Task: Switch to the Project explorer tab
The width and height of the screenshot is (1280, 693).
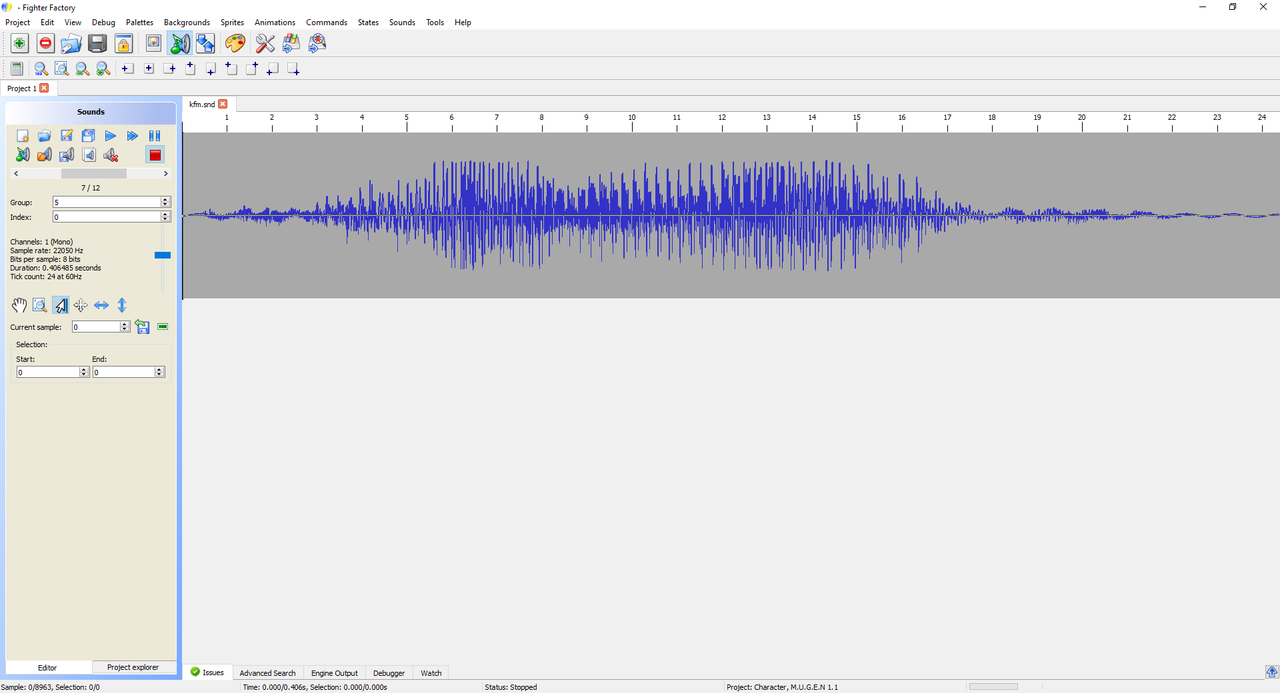Action: click(x=133, y=667)
